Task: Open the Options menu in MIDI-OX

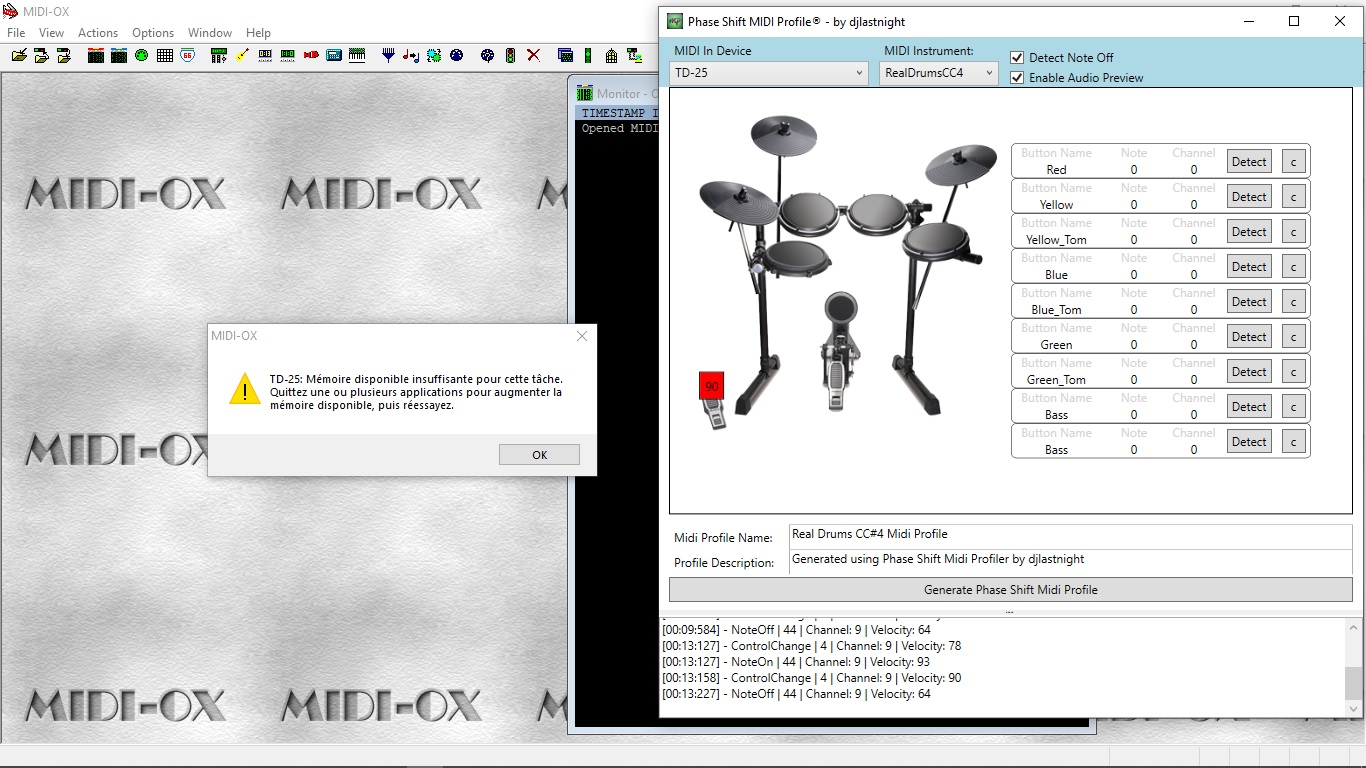Action: 153,33
